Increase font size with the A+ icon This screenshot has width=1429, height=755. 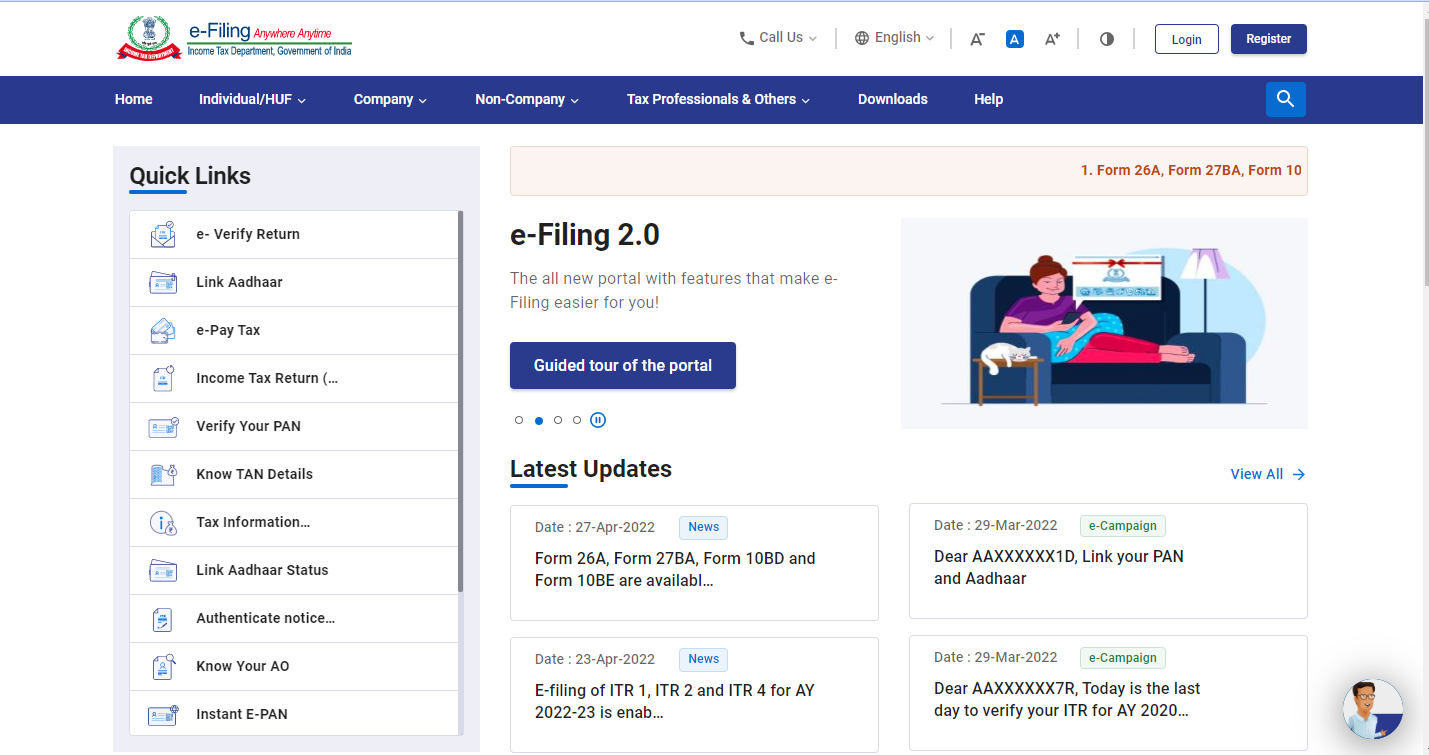point(1052,39)
